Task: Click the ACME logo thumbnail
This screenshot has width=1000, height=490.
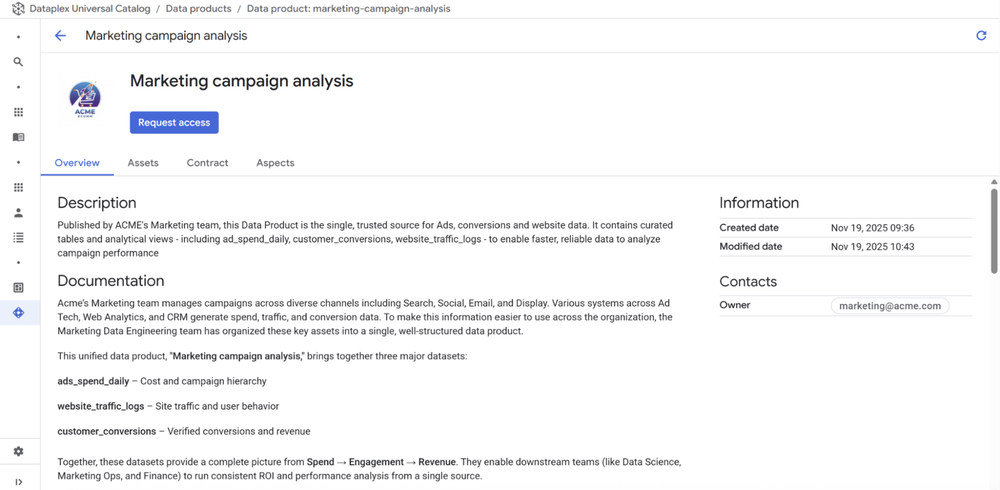Action: 85,100
